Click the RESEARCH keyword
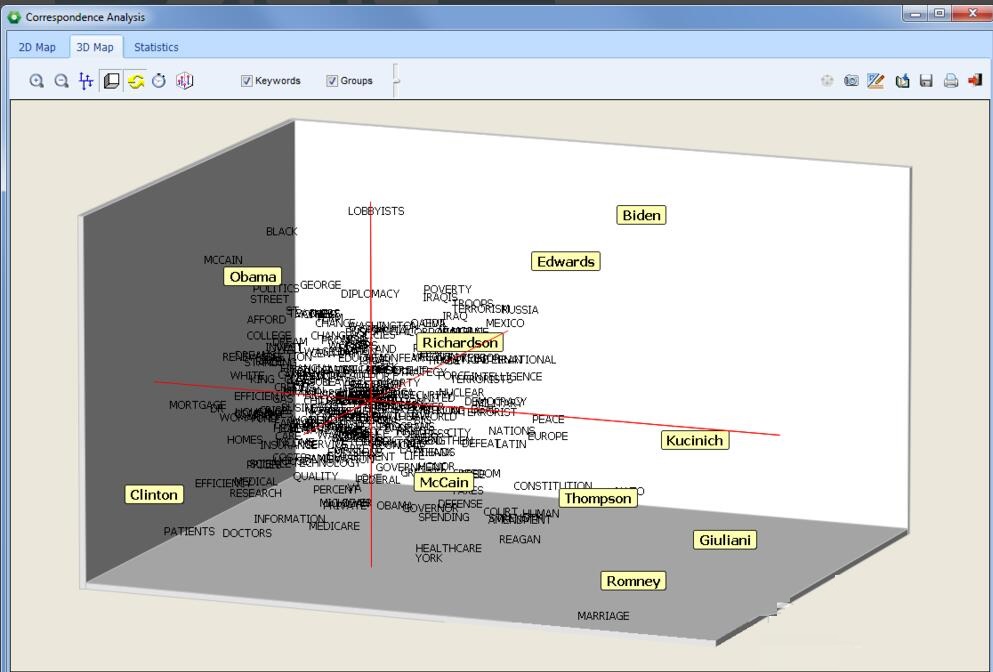Viewport: 993px width, 672px height. point(255,493)
